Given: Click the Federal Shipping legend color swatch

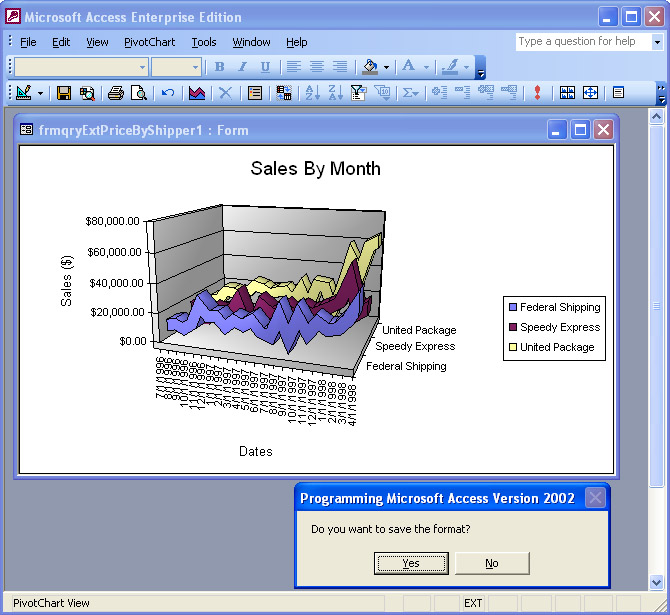Looking at the screenshot, I should (513, 308).
